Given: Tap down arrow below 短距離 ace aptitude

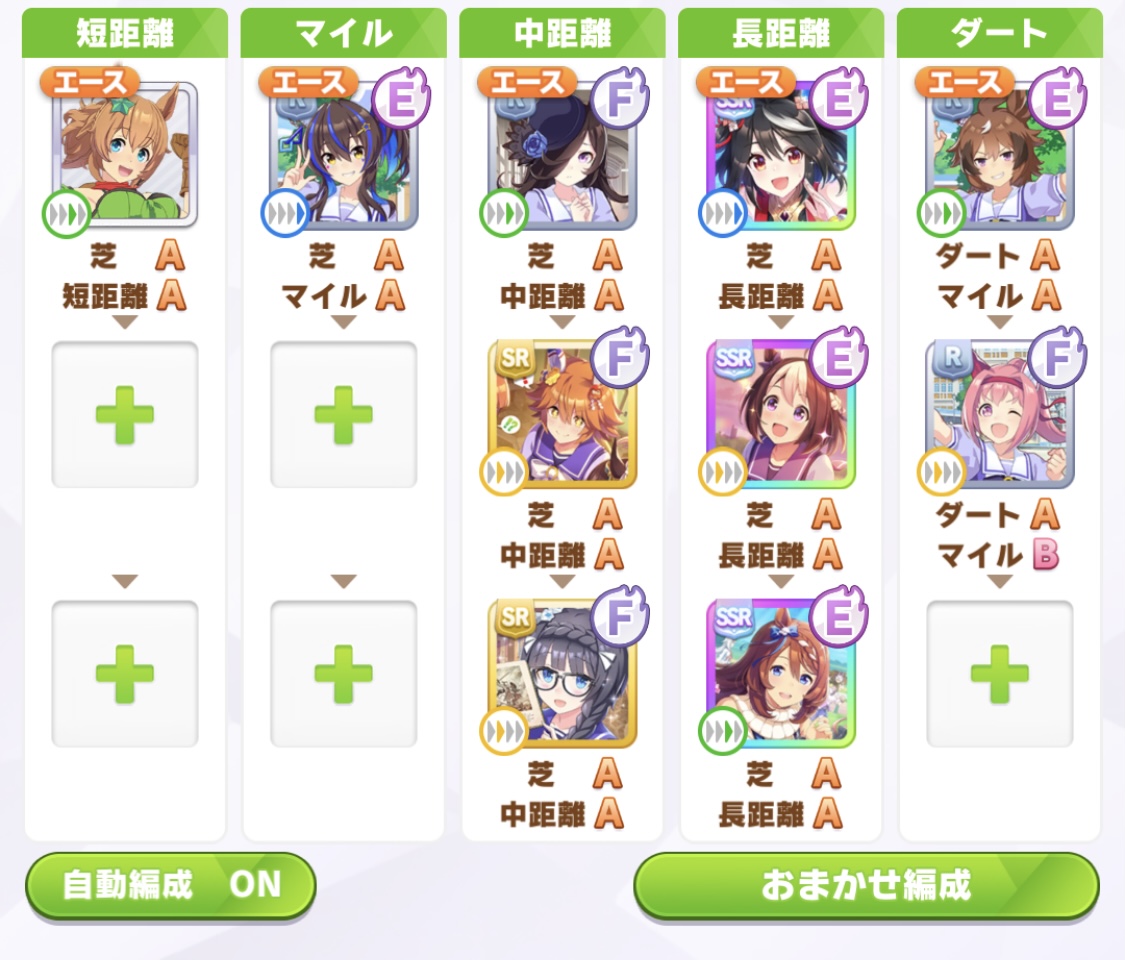Looking at the screenshot, I should (125, 323).
